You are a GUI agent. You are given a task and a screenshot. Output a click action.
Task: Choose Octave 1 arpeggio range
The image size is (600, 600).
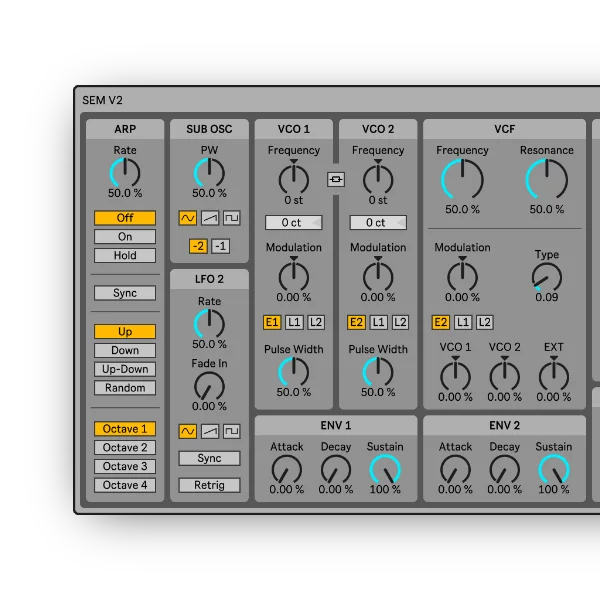pos(125,429)
